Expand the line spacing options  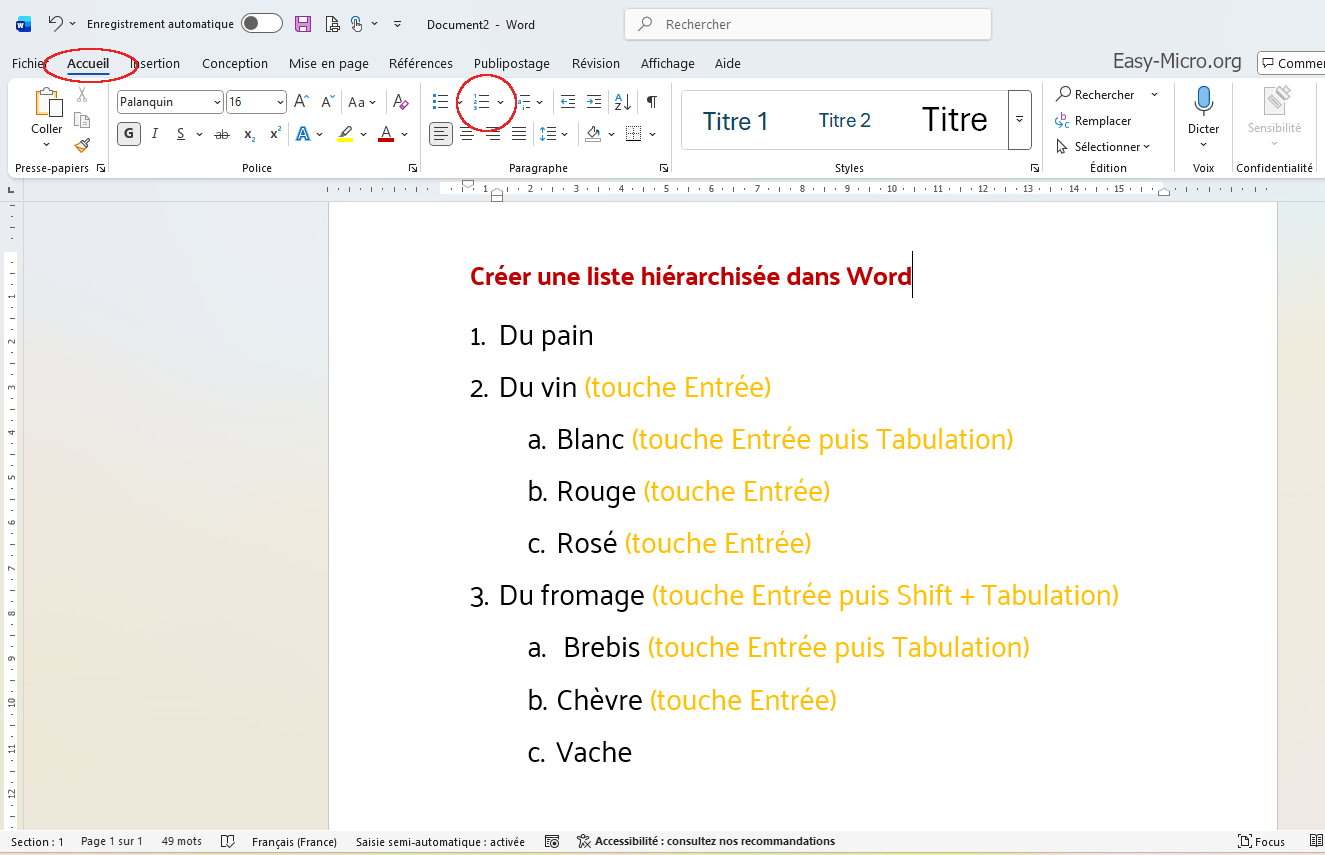[x=562, y=133]
